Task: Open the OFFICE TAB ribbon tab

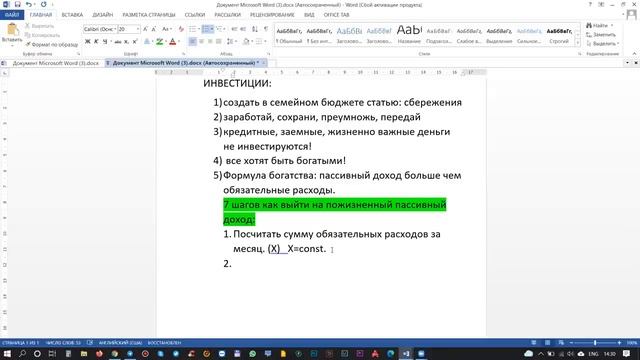Action: pyautogui.click(x=336, y=15)
